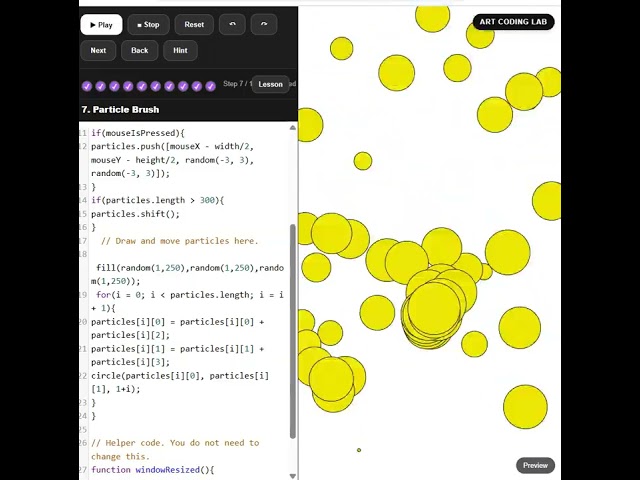
Task: Select the last purple step checkmark
Action: coord(210,86)
